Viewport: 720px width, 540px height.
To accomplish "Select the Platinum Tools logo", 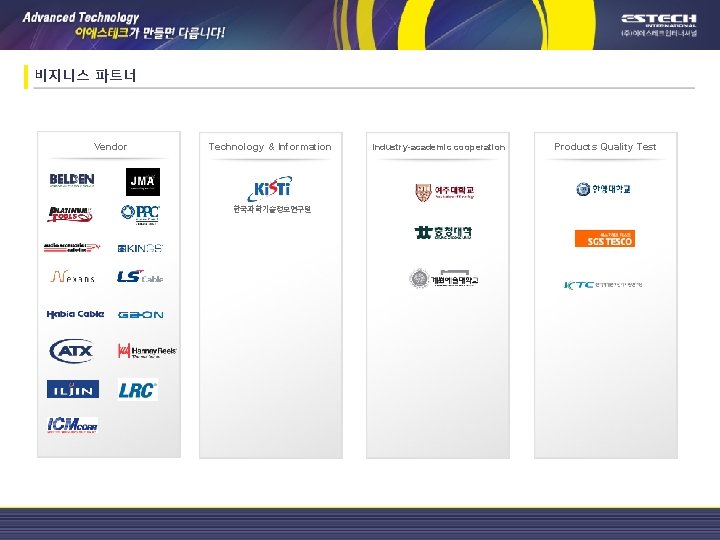I will tap(70, 214).
